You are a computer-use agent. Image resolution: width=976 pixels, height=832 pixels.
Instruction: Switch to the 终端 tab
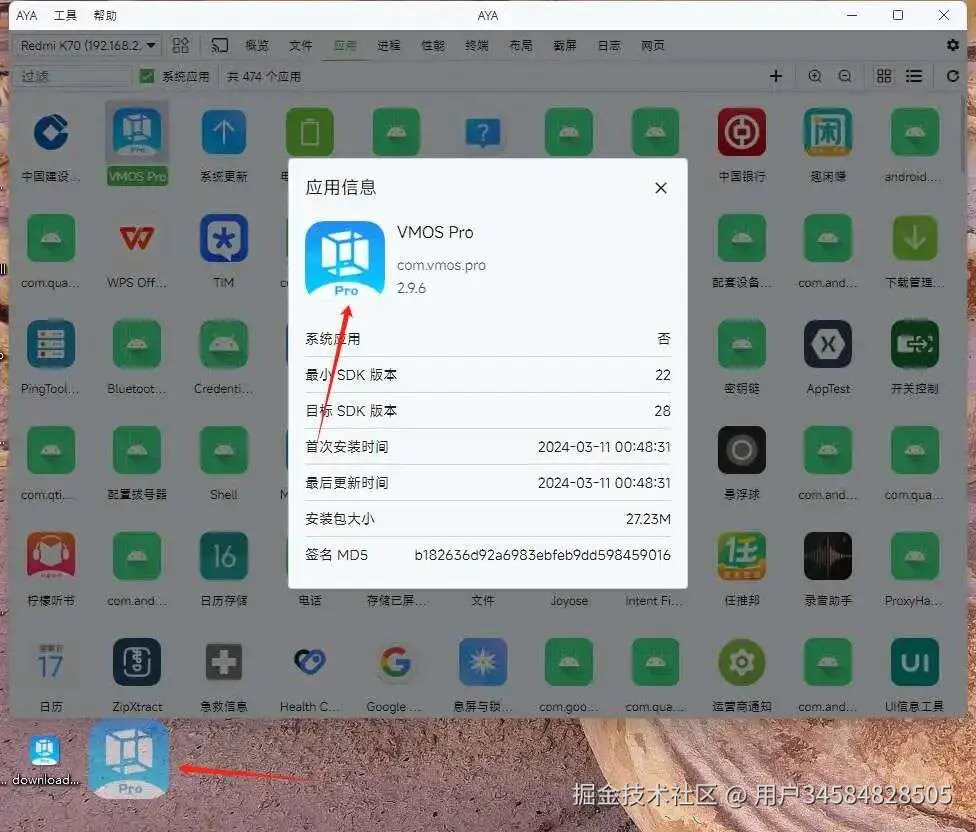pyautogui.click(x=477, y=45)
